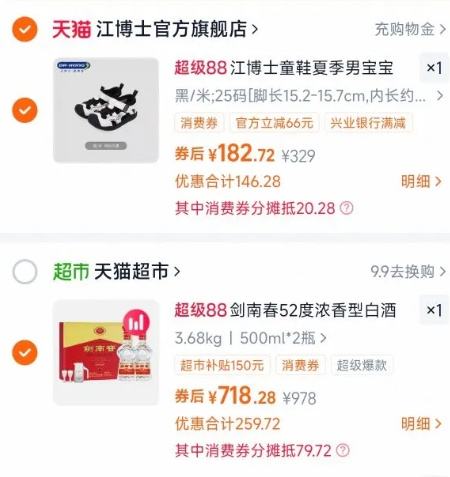450x477 pixels.
Task: Open 明细 for the 146.28 discount
Action: tap(421, 182)
